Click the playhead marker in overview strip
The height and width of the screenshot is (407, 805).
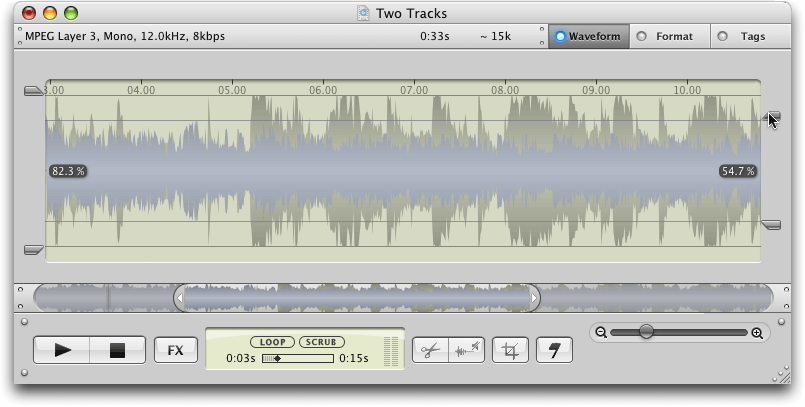[x=108, y=298]
